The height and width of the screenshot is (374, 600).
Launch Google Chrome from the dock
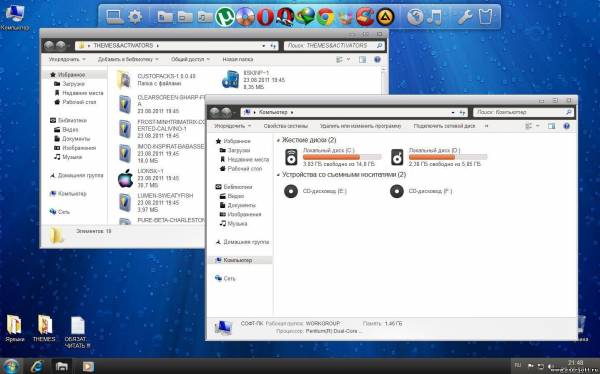pos(325,17)
